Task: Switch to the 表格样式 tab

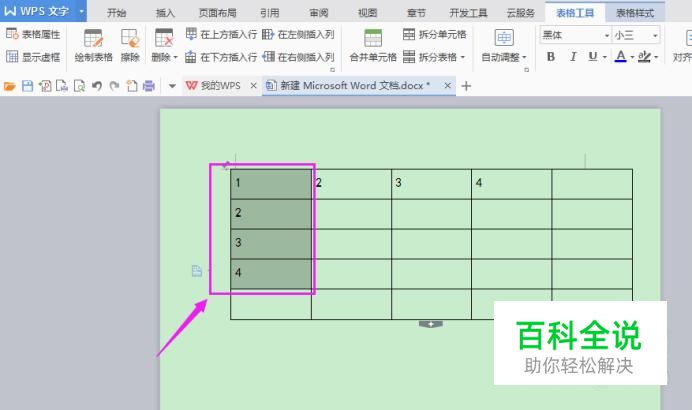Action: [x=635, y=12]
